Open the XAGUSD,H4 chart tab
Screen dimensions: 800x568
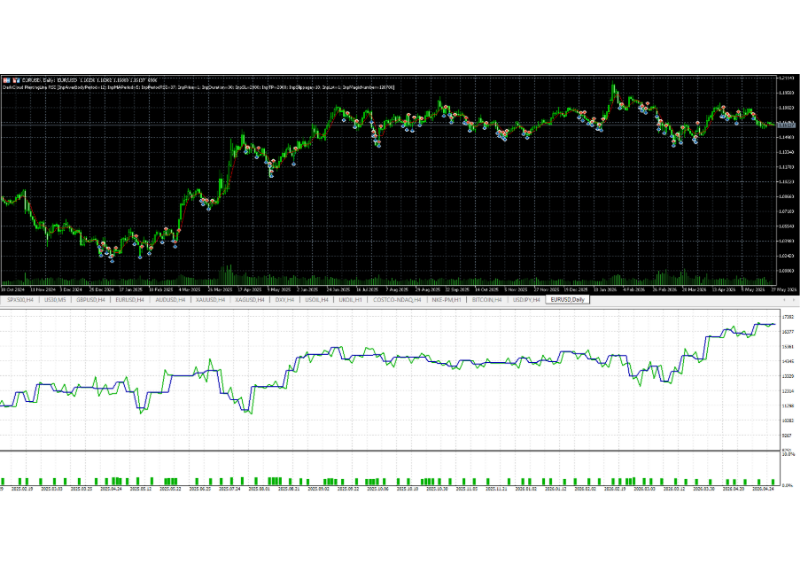pos(249,300)
